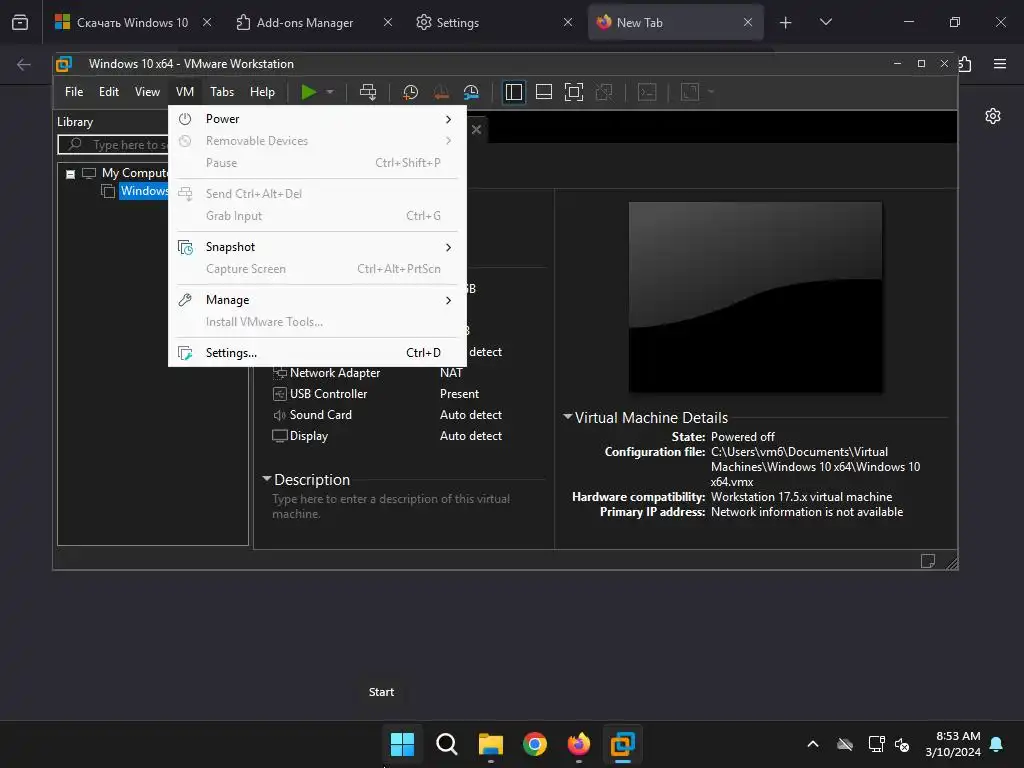Select the Windows VM in library tree
This screenshot has height=768, width=1024.
[144, 191]
